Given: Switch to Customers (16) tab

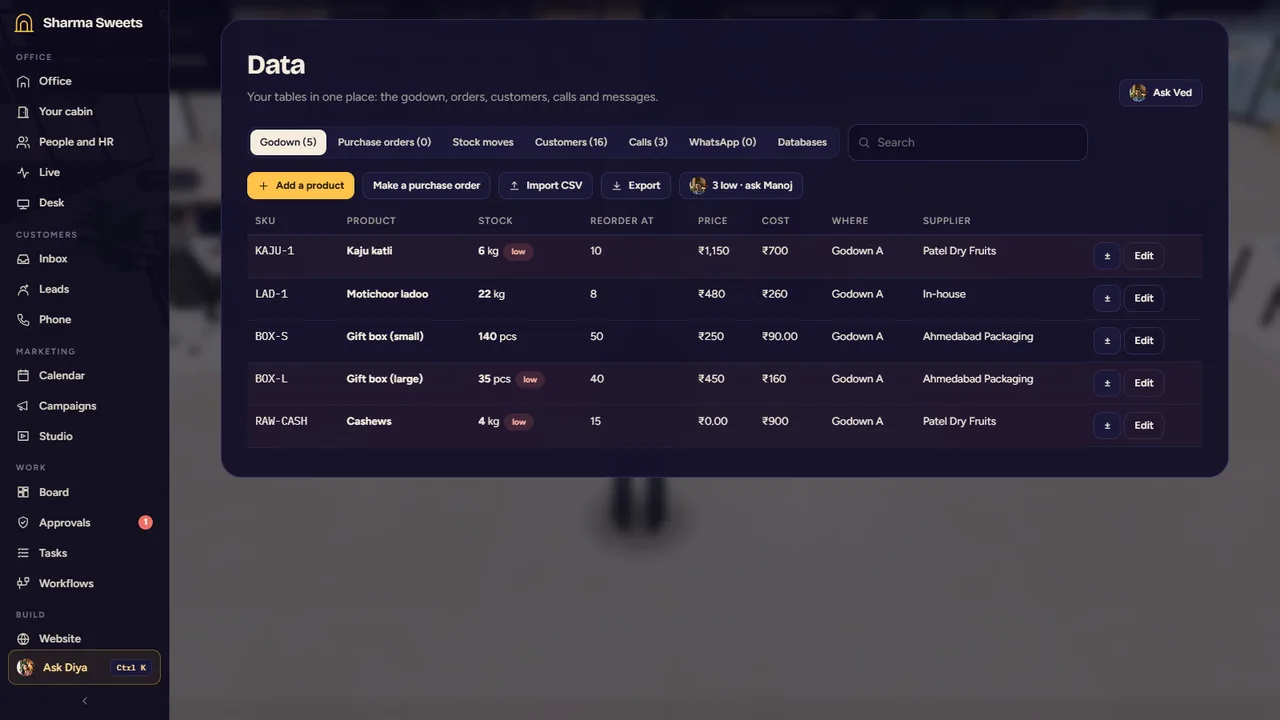Looking at the screenshot, I should 571,142.
